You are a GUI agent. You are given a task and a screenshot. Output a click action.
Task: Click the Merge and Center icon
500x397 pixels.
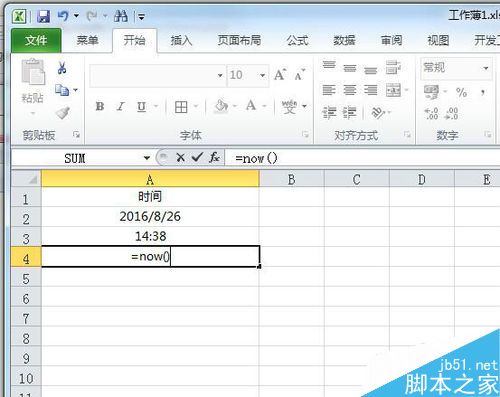(393, 90)
